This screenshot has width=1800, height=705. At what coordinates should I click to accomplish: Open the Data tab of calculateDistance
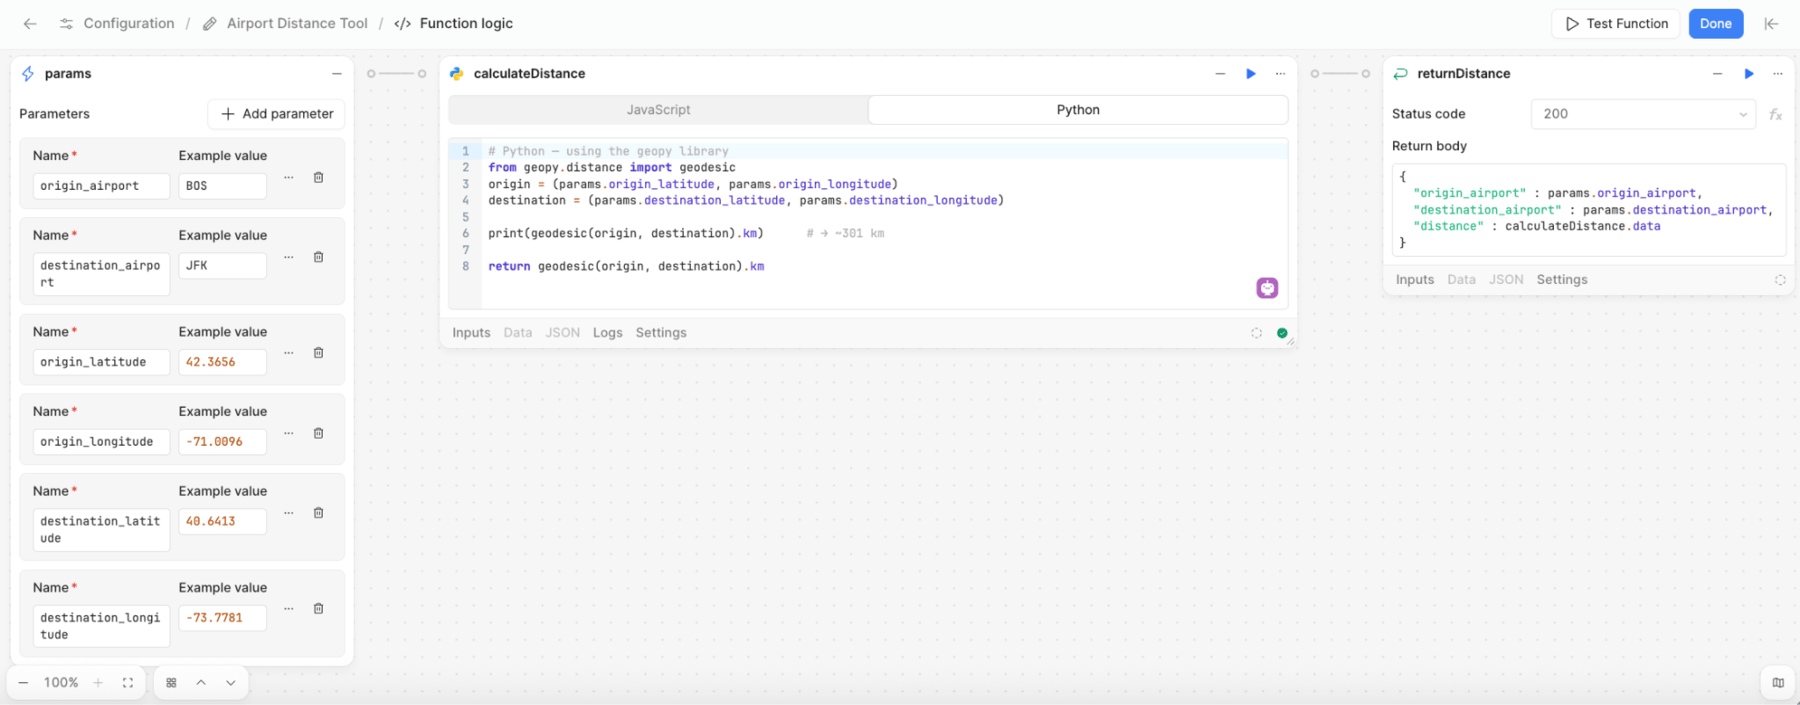pos(518,333)
